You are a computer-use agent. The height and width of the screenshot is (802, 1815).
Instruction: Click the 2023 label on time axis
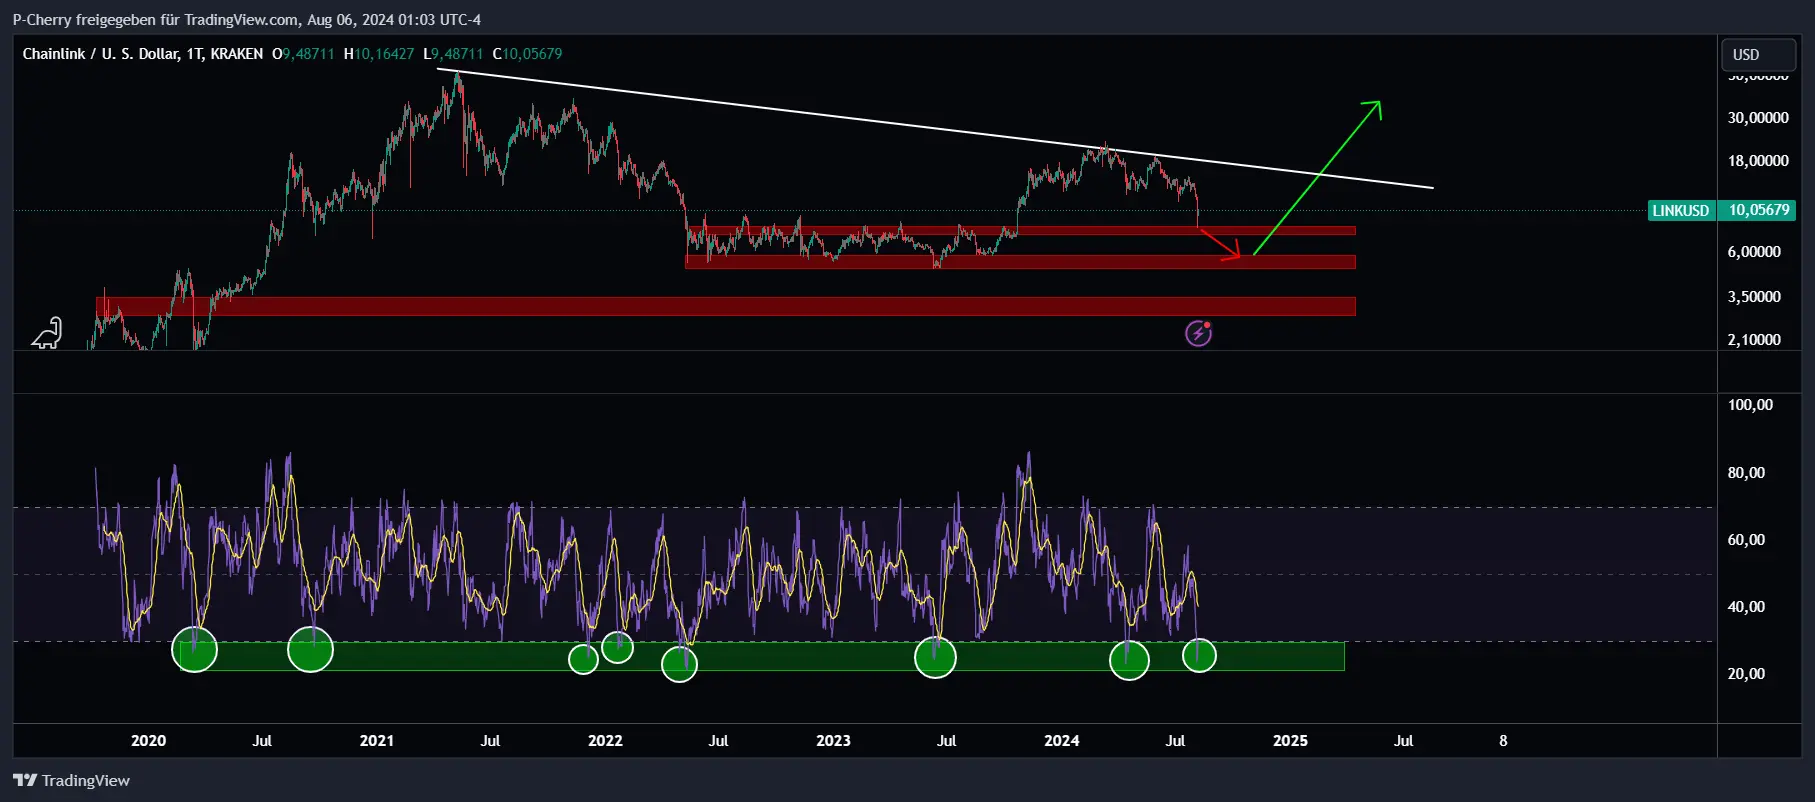coord(833,741)
